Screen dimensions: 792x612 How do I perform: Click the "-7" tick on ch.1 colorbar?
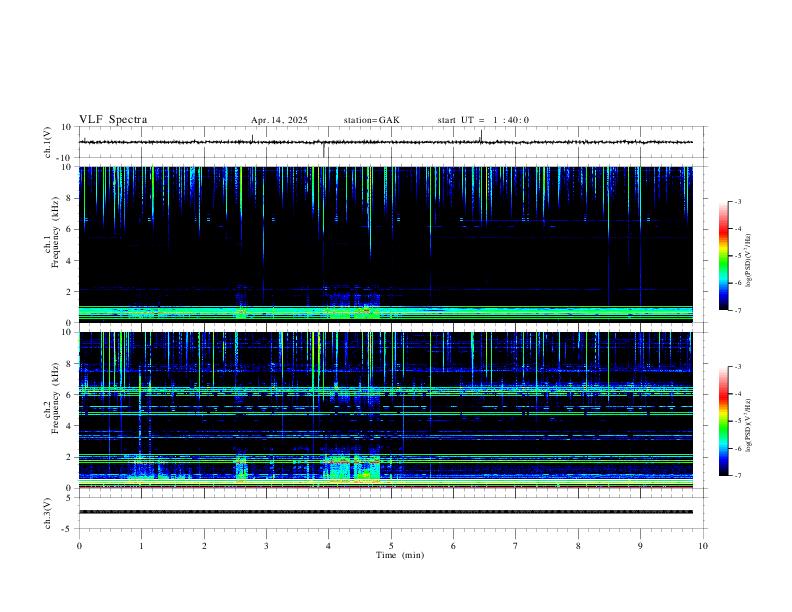tap(737, 311)
